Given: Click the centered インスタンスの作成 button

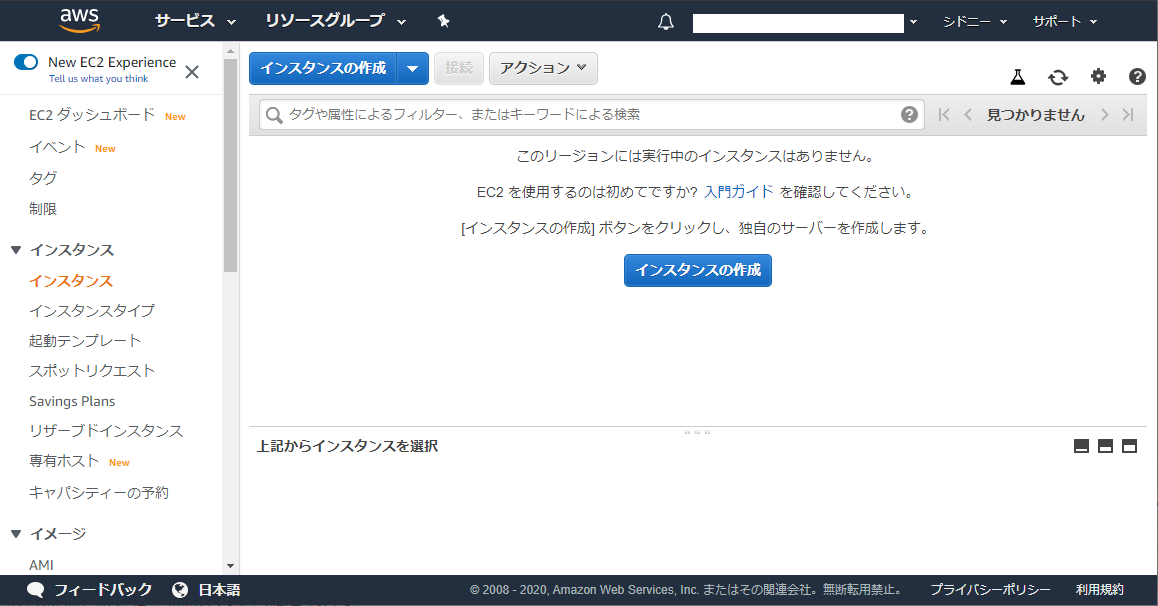Looking at the screenshot, I should coord(698,270).
